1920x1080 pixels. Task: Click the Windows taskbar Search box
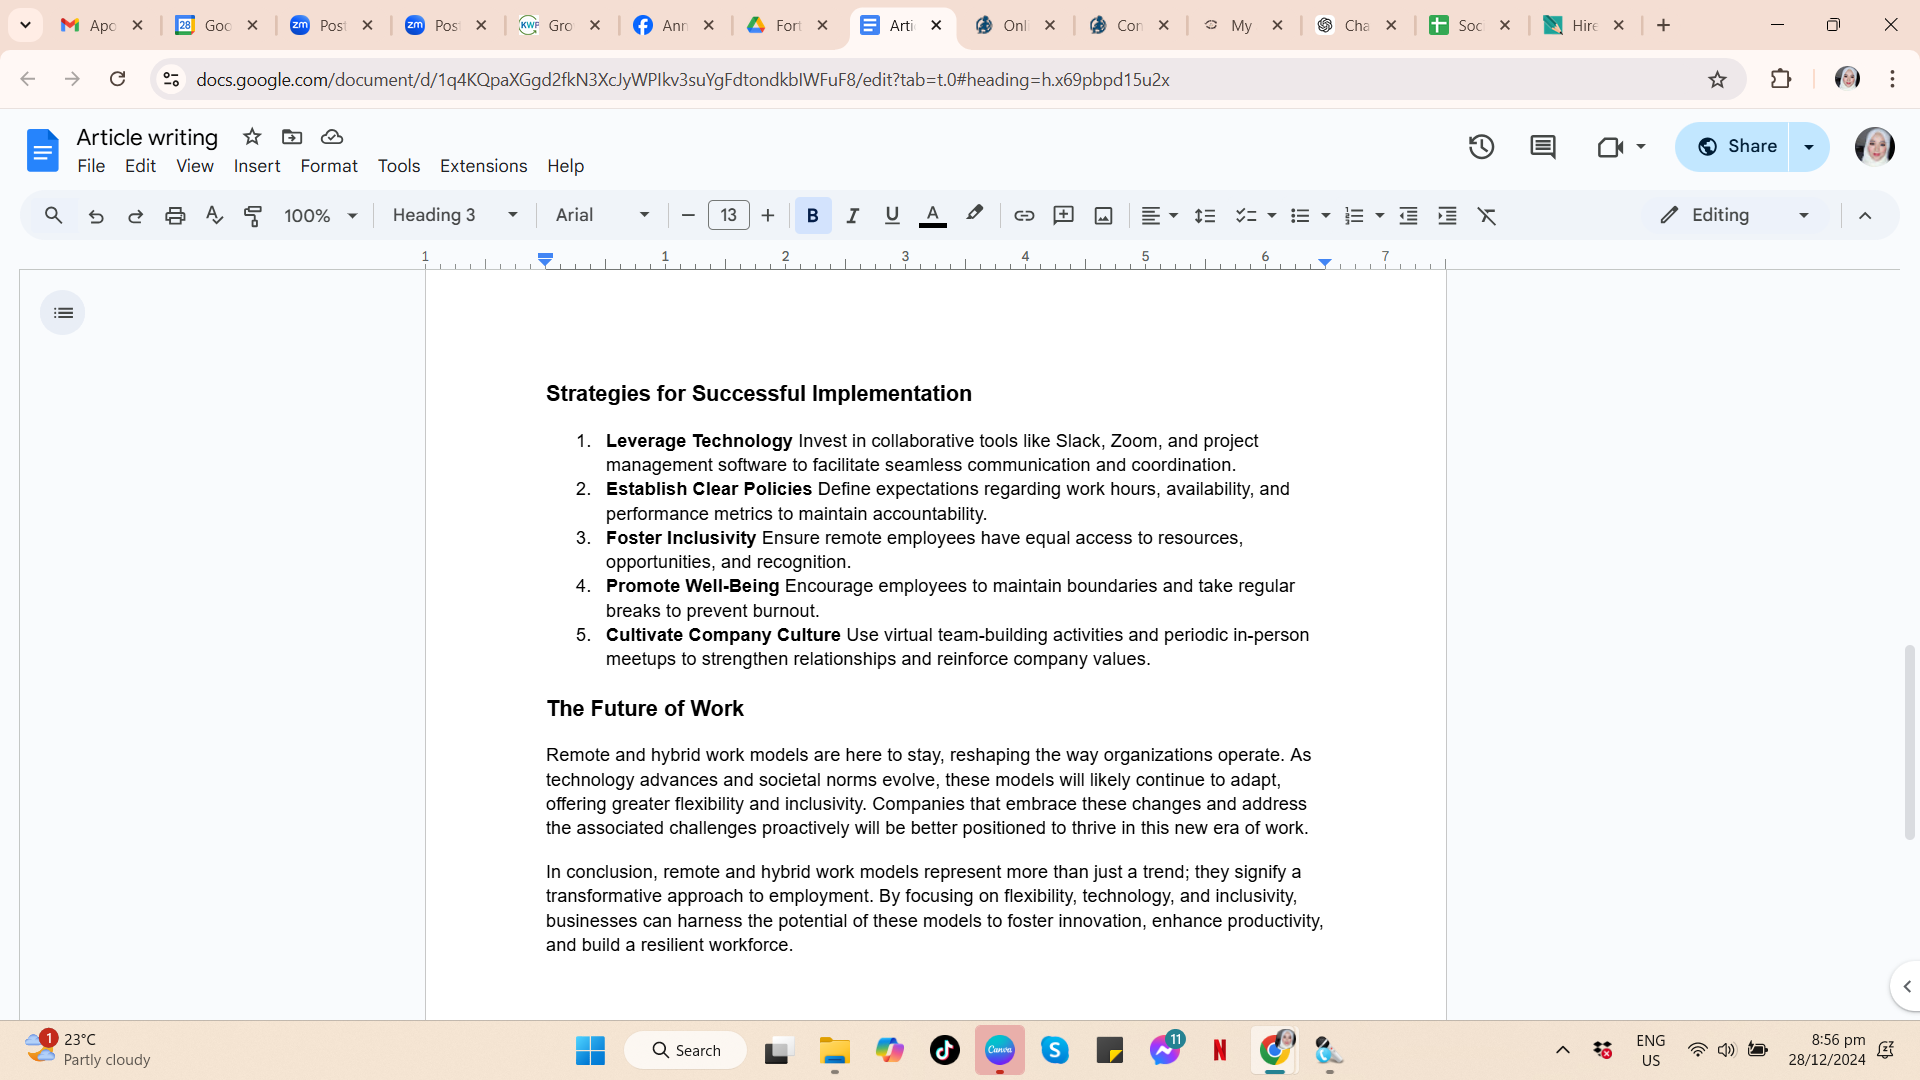click(686, 1050)
